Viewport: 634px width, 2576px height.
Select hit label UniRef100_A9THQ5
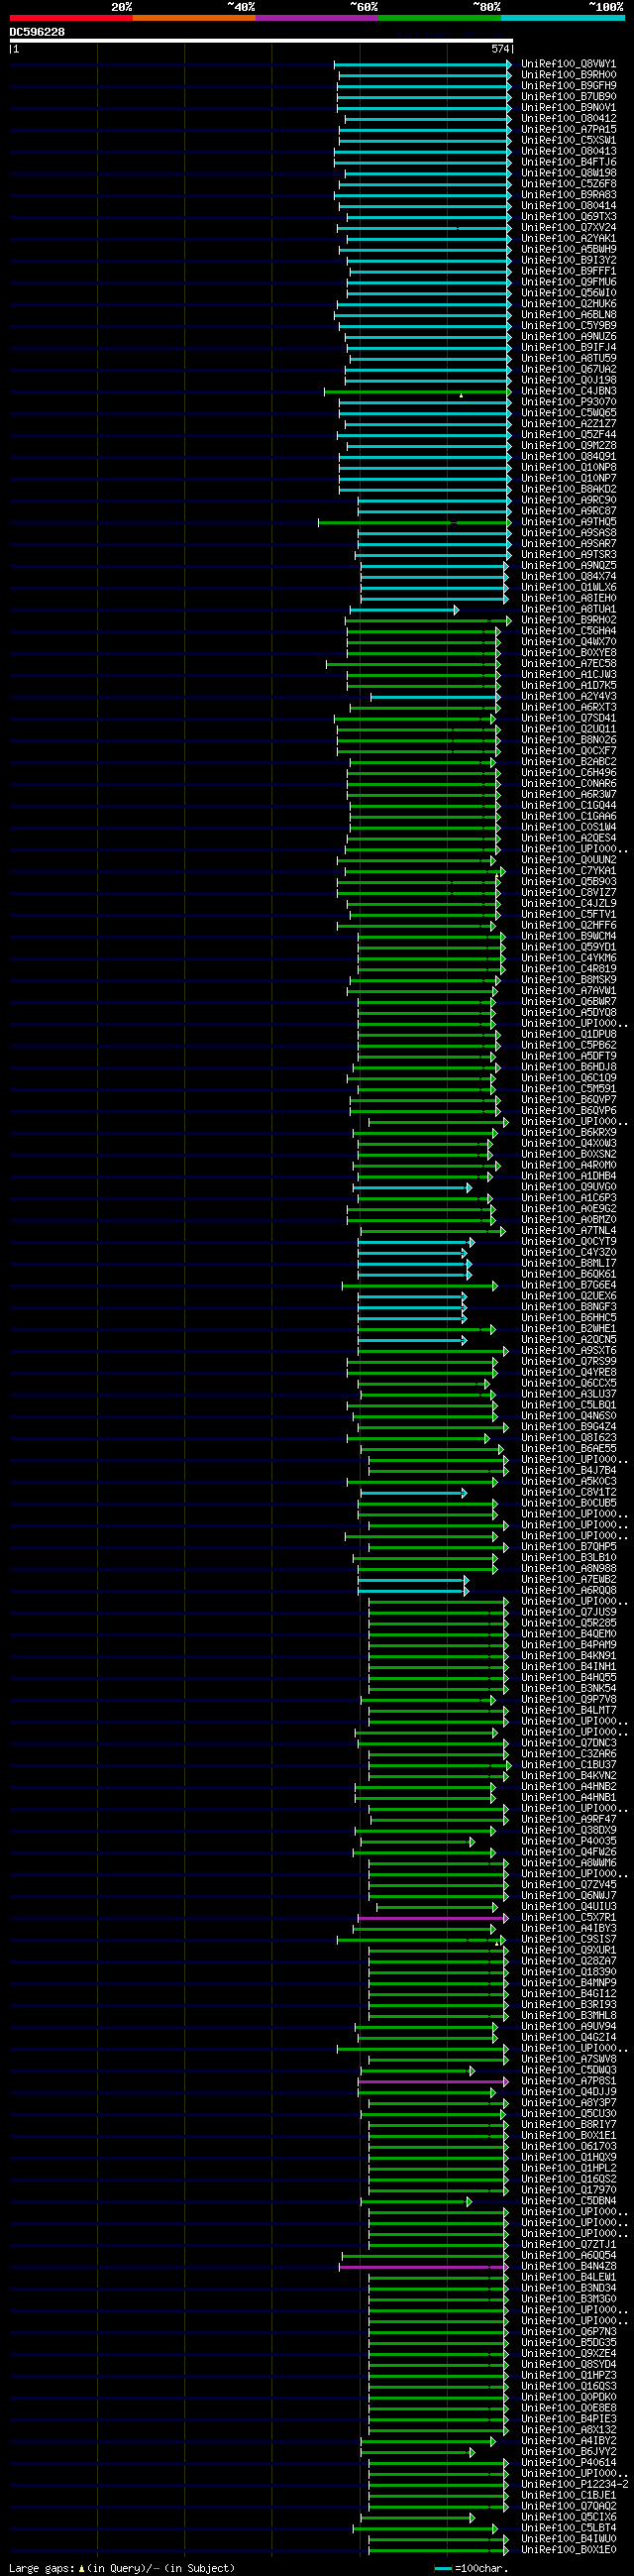coord(568,522)
